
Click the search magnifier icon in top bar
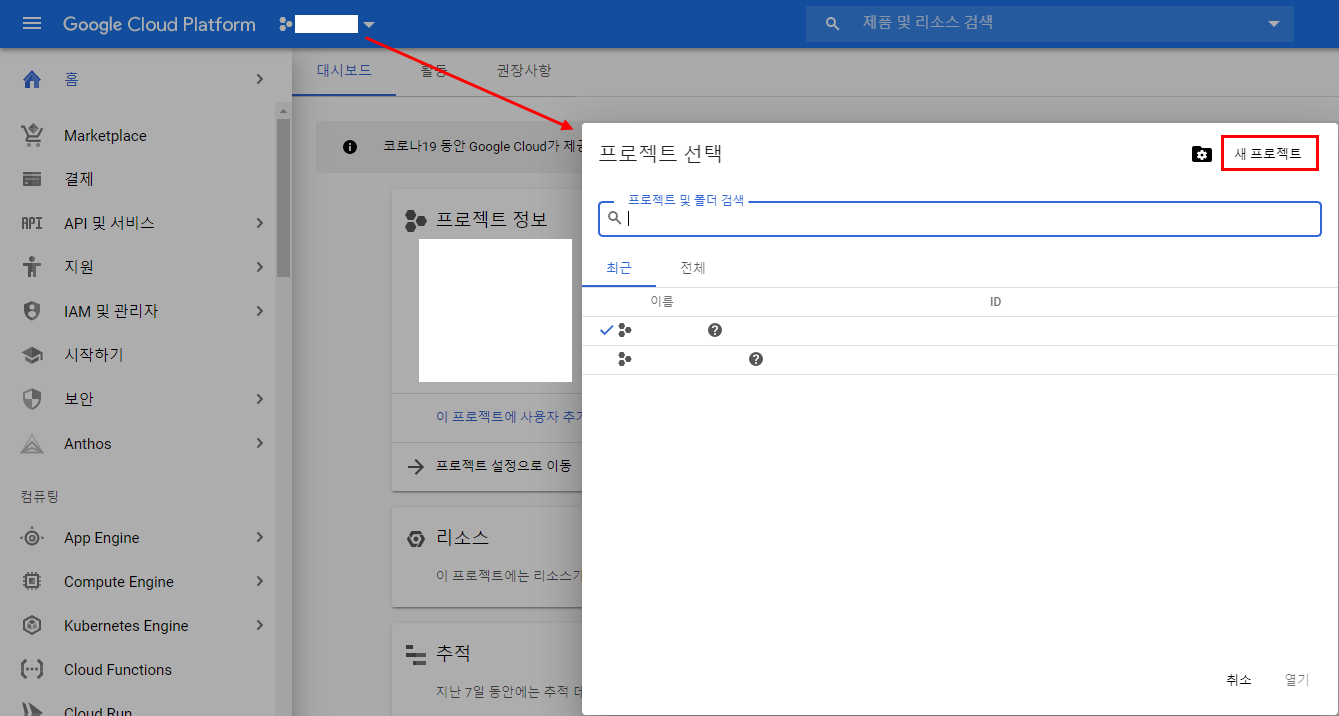[x=832, y=23]
